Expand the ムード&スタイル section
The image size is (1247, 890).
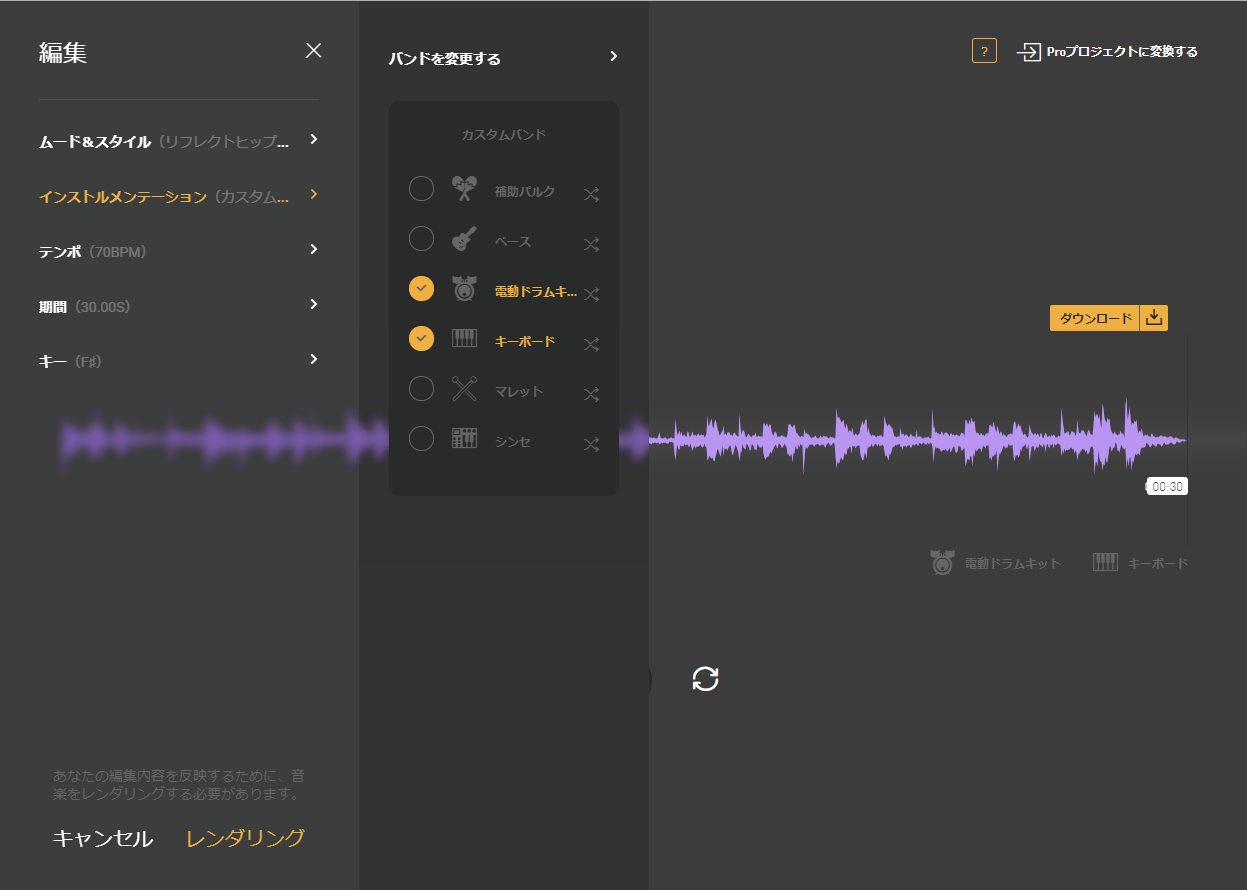click(179, 141)
